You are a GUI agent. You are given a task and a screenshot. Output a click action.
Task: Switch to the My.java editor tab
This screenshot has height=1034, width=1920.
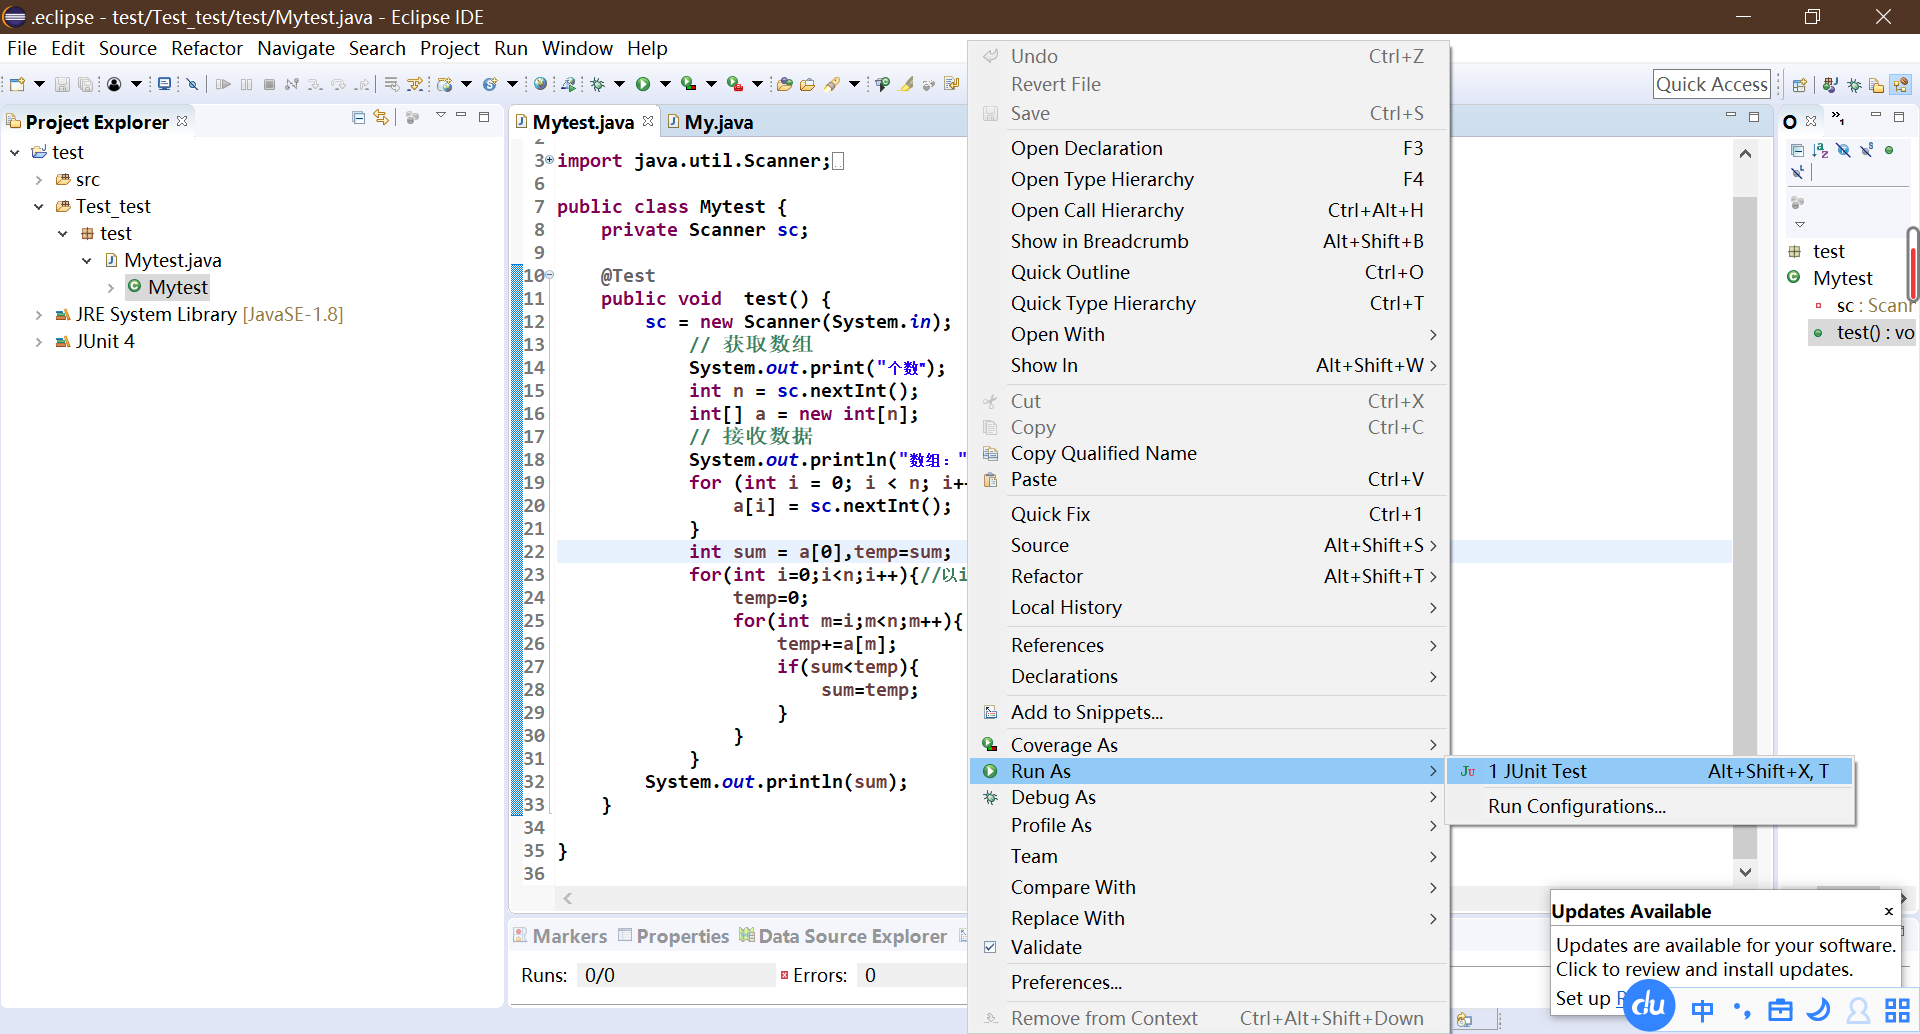(718, 122)
